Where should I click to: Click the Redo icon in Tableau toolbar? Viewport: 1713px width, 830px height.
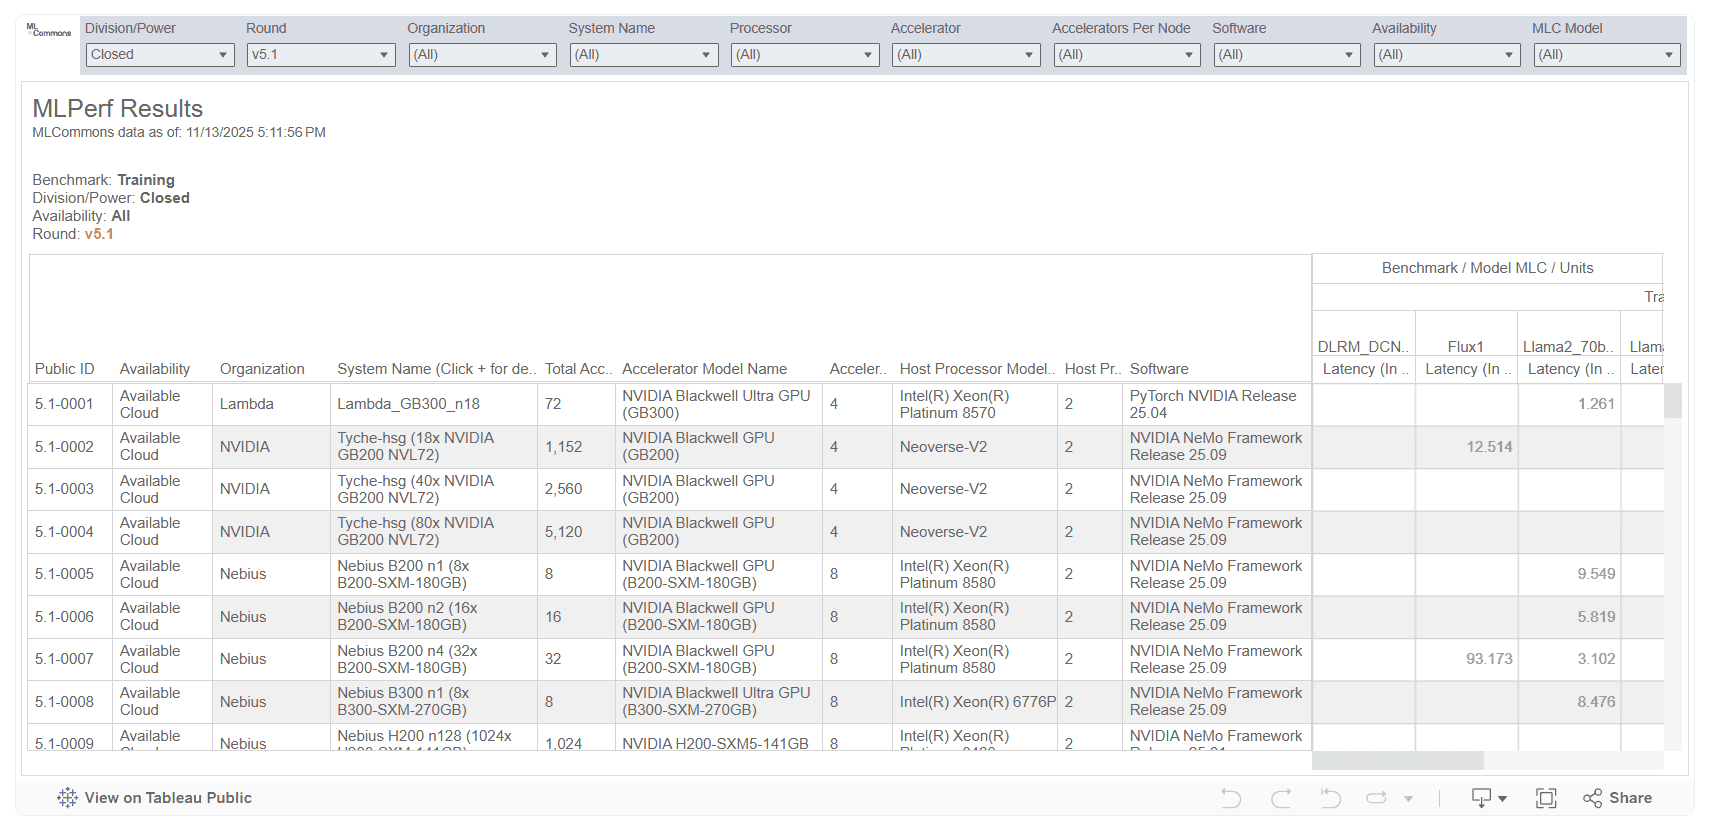tap(1281, 798)
